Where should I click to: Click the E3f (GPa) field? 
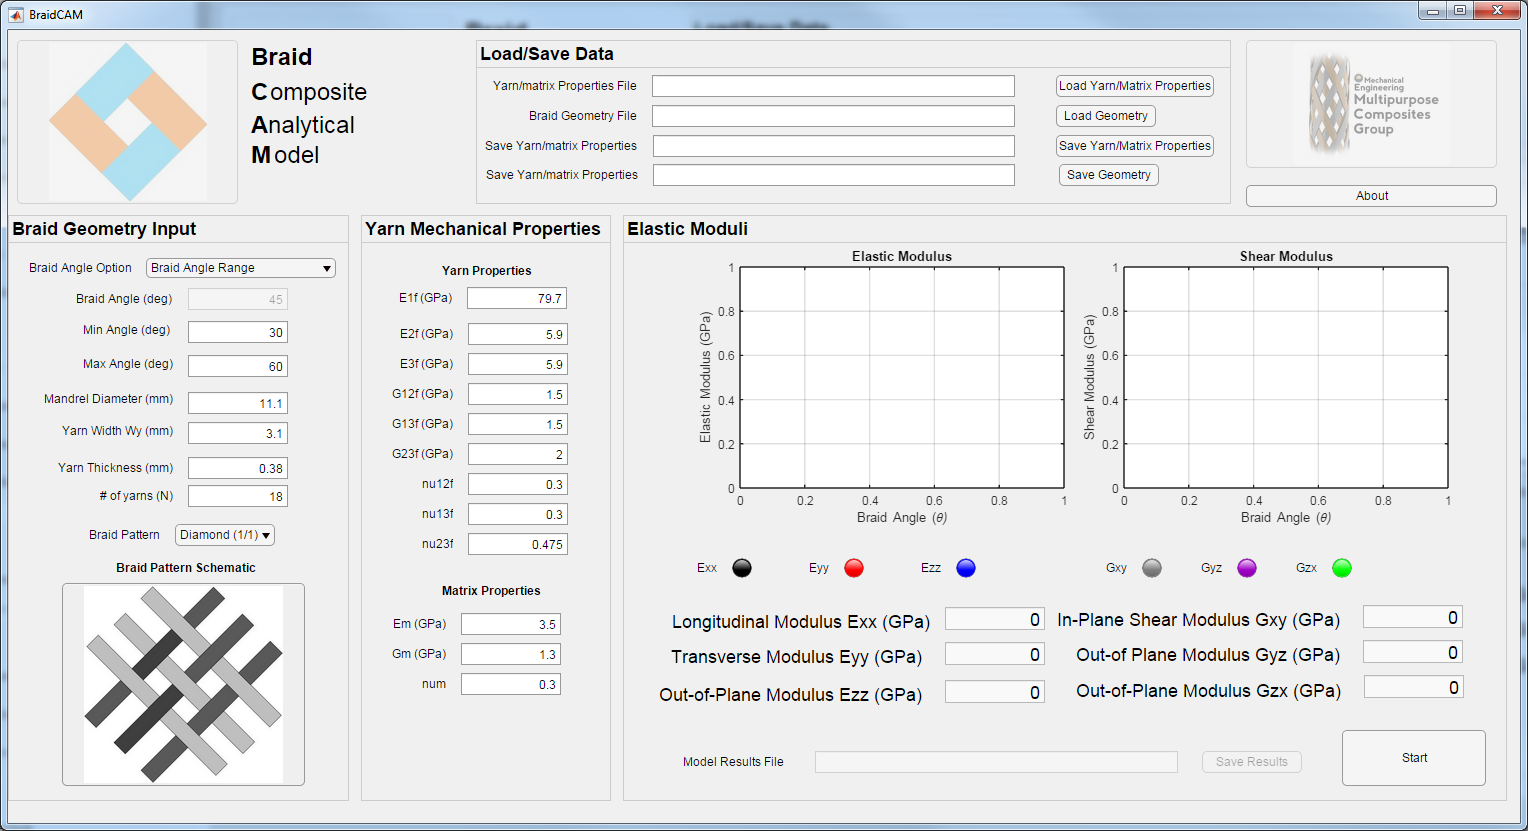click(518, 364)
